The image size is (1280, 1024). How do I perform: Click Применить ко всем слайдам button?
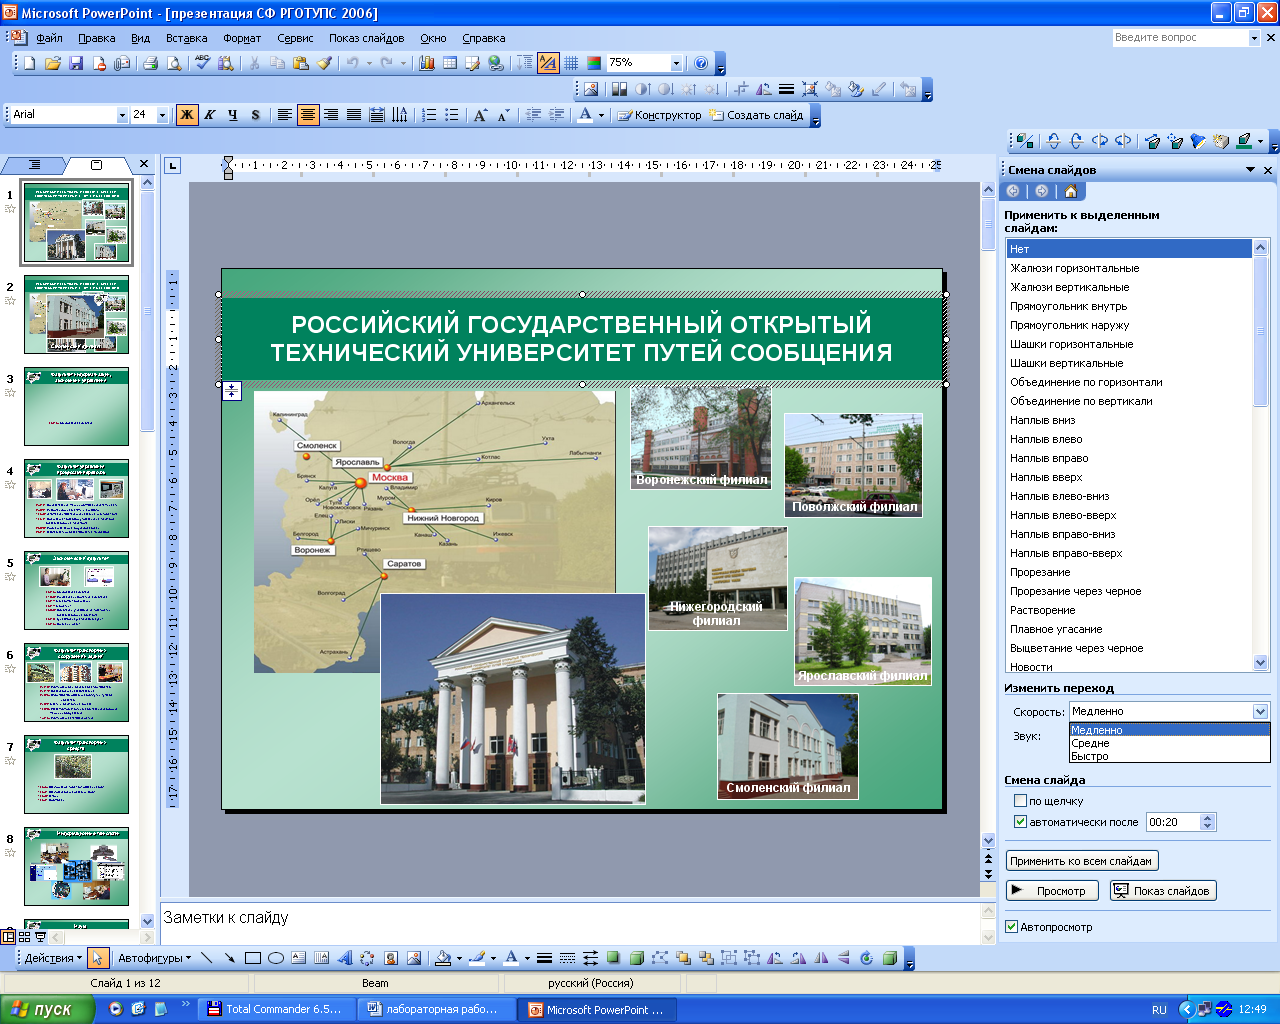point(1081,861)
